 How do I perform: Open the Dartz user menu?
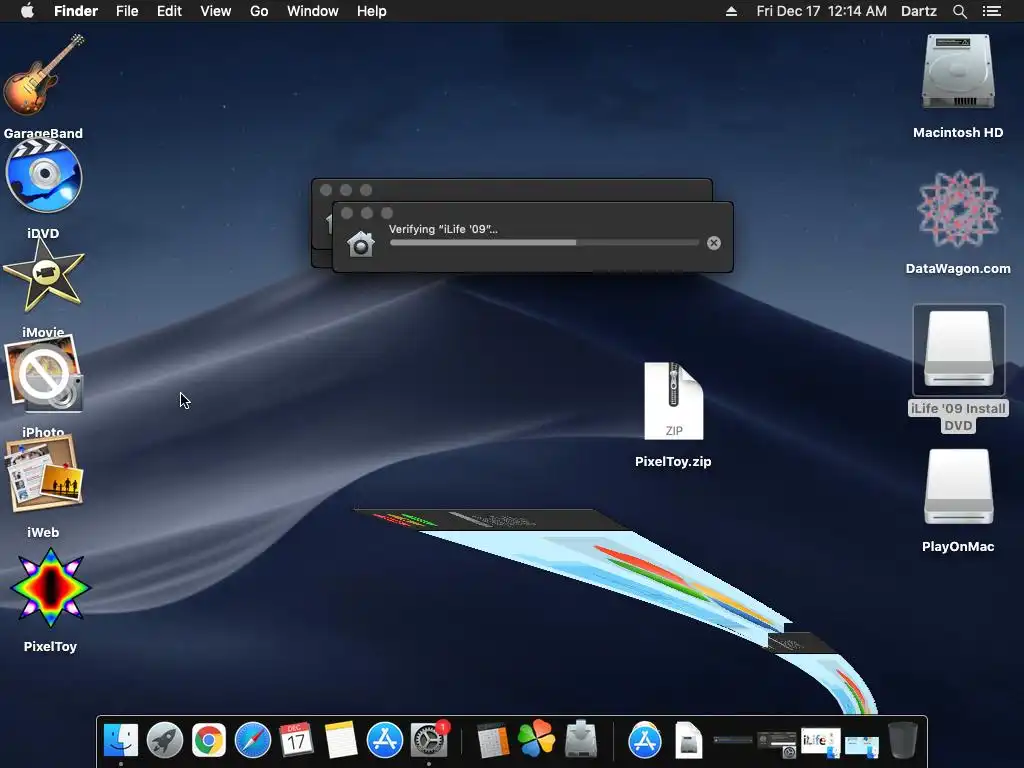click(x=919, y=11)
